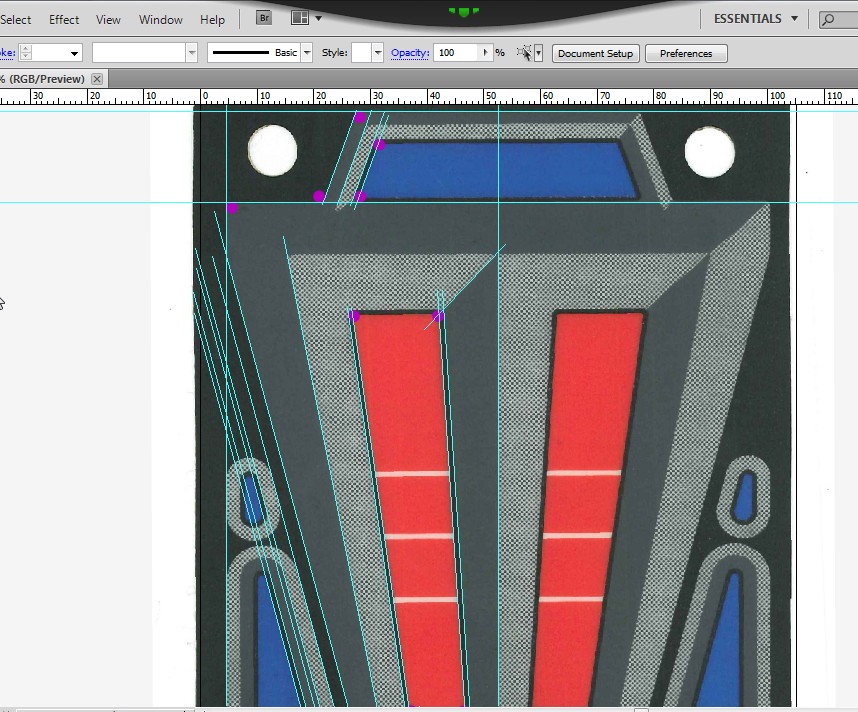Click the magnifier icon in search box
Screen dimensions: 858x712
pyautogui.click(x=829, y=19)
